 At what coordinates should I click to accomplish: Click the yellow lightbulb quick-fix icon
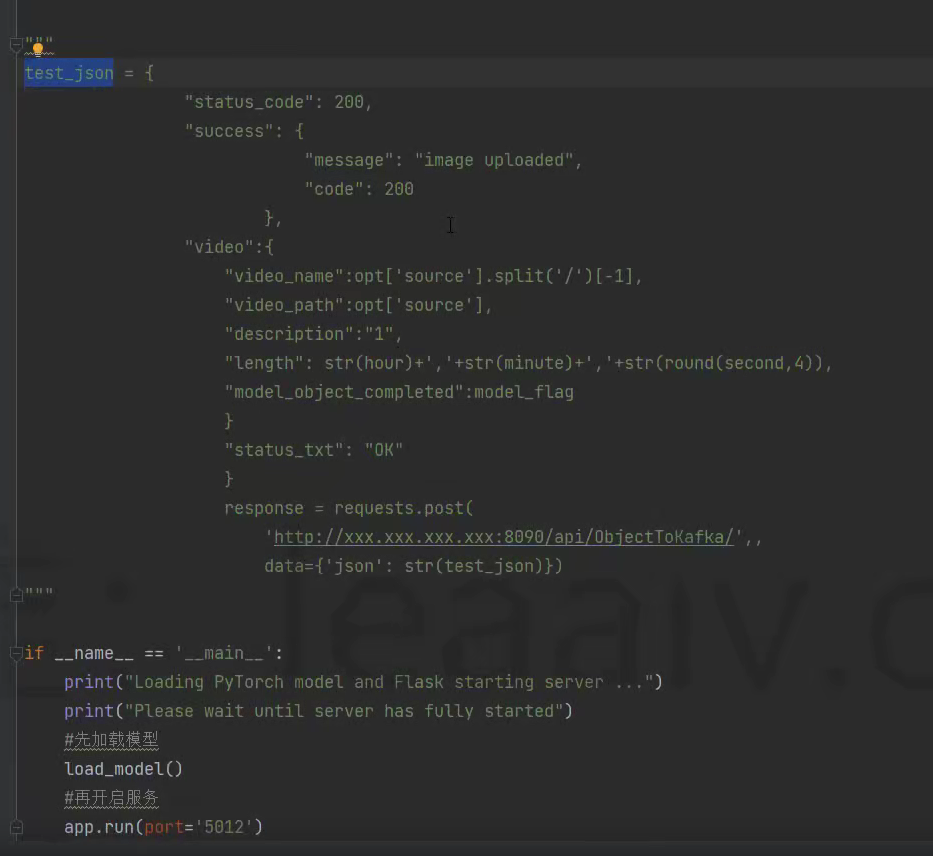point(38,47)
